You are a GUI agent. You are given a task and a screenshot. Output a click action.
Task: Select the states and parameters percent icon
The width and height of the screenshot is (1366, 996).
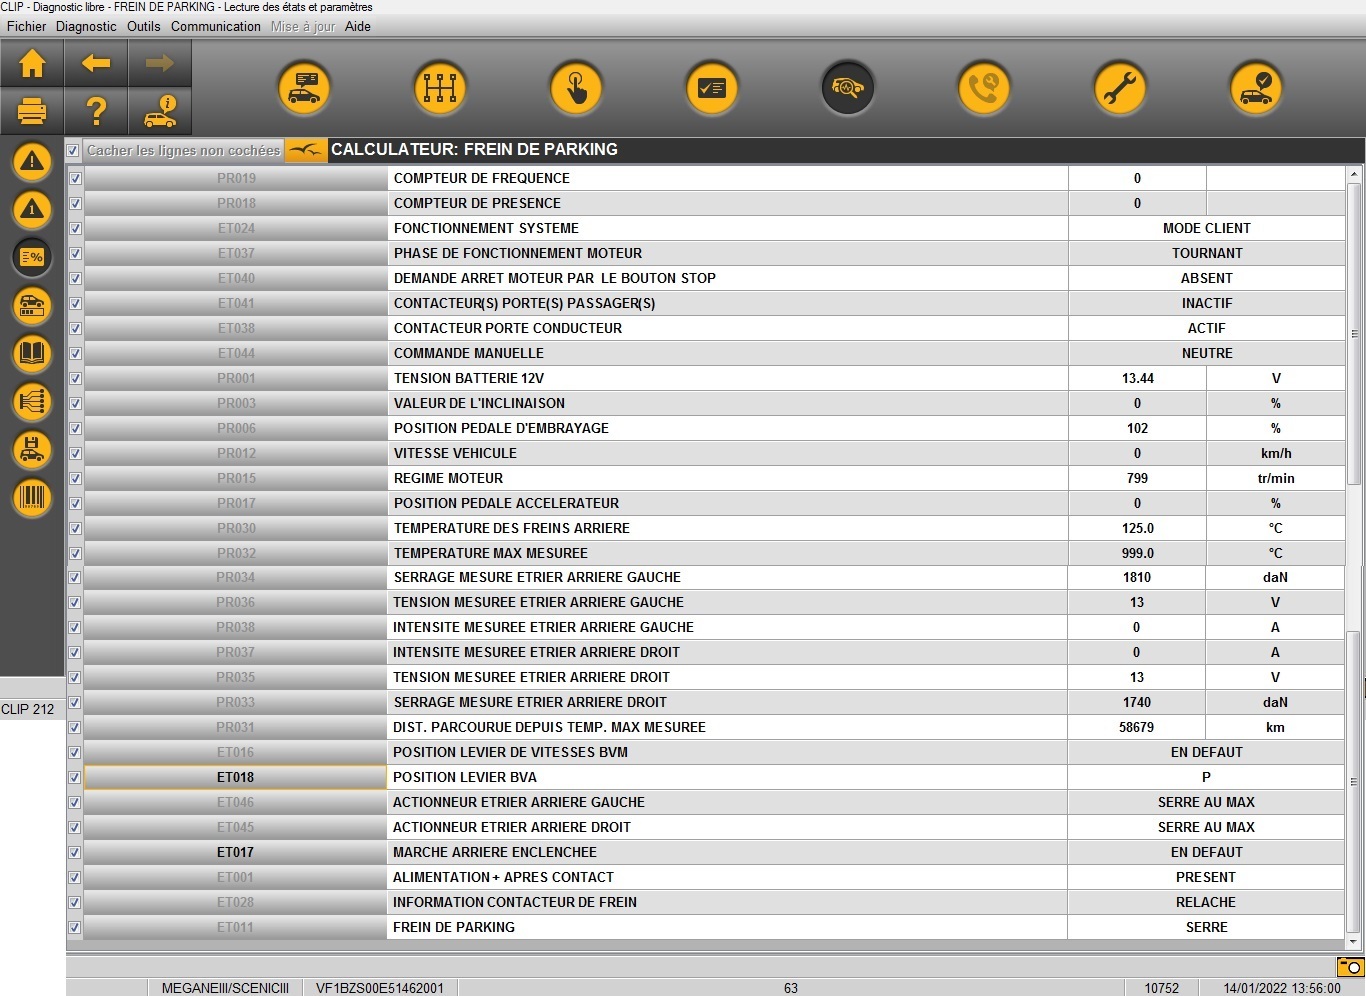coord(32,257)
